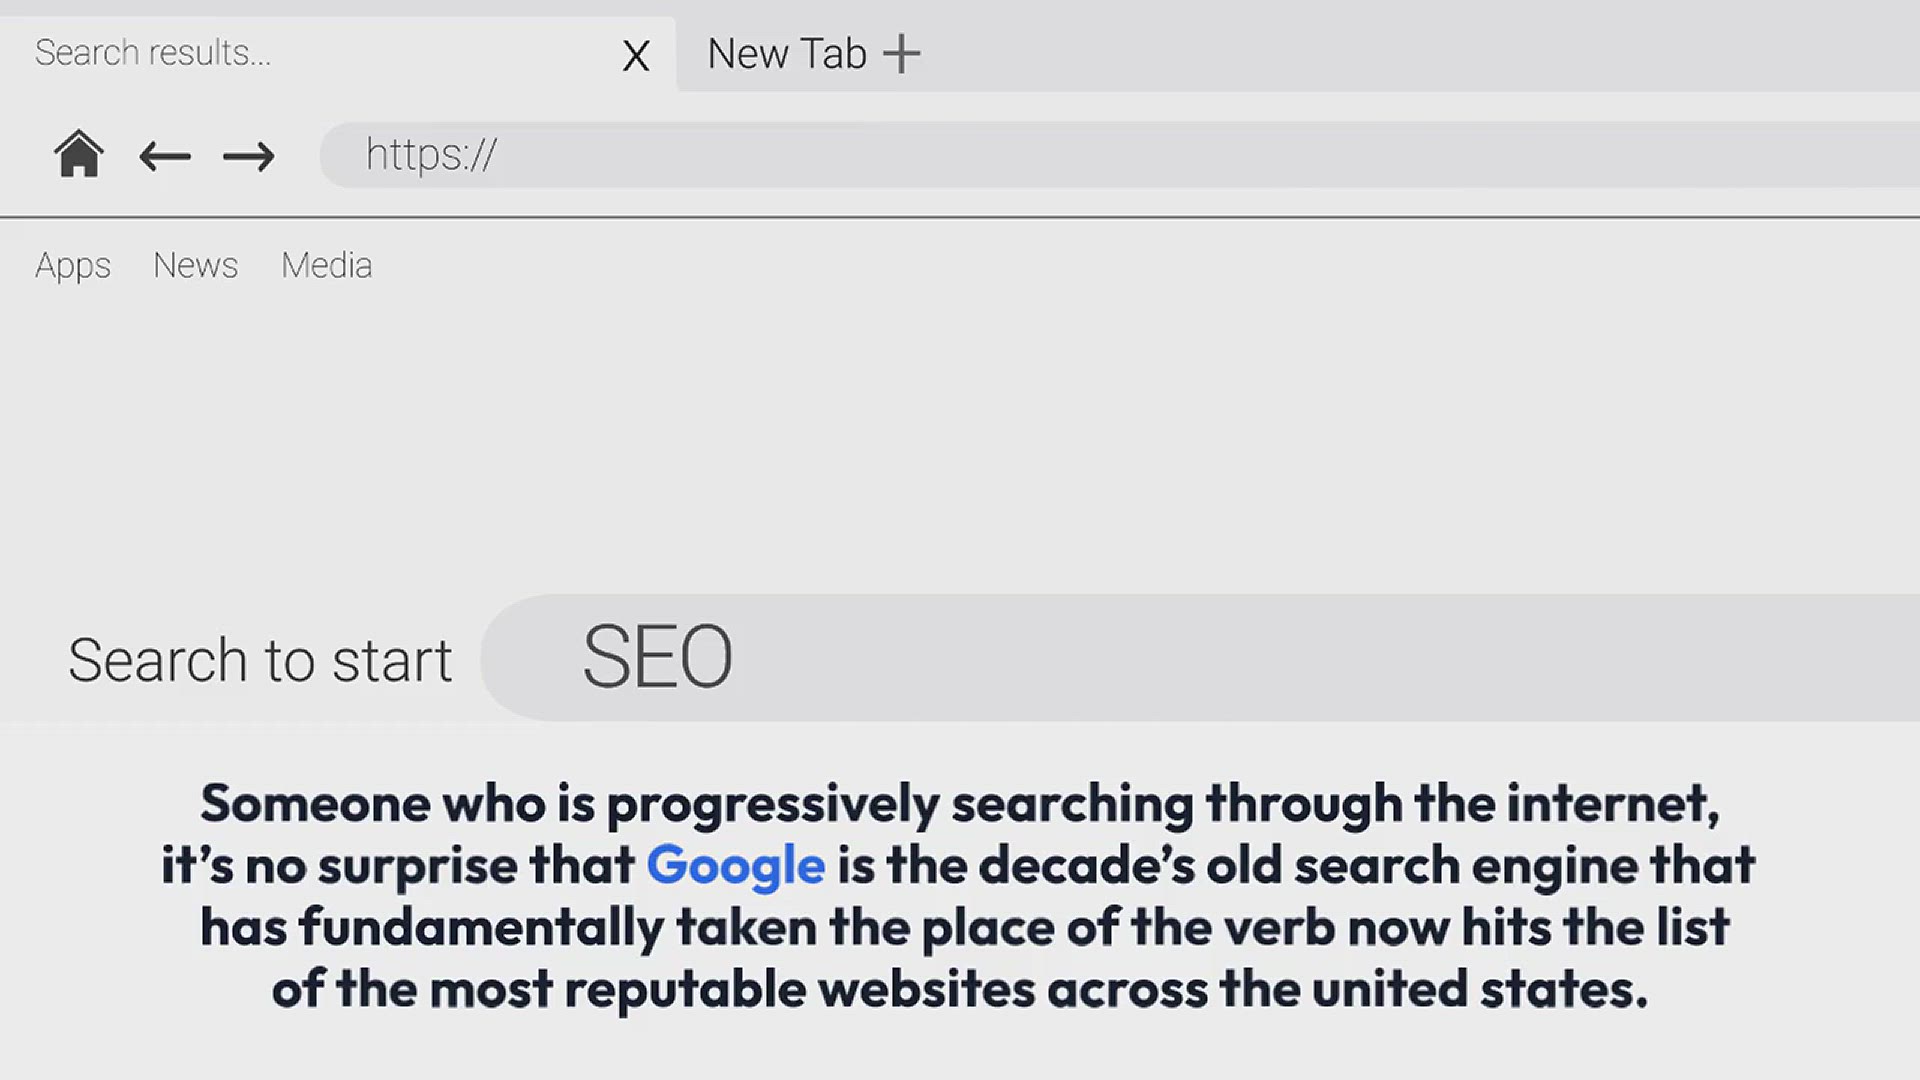Click the forward arrow navigation icon
Screen dimensions: 1920x1080
click(249, 156)
